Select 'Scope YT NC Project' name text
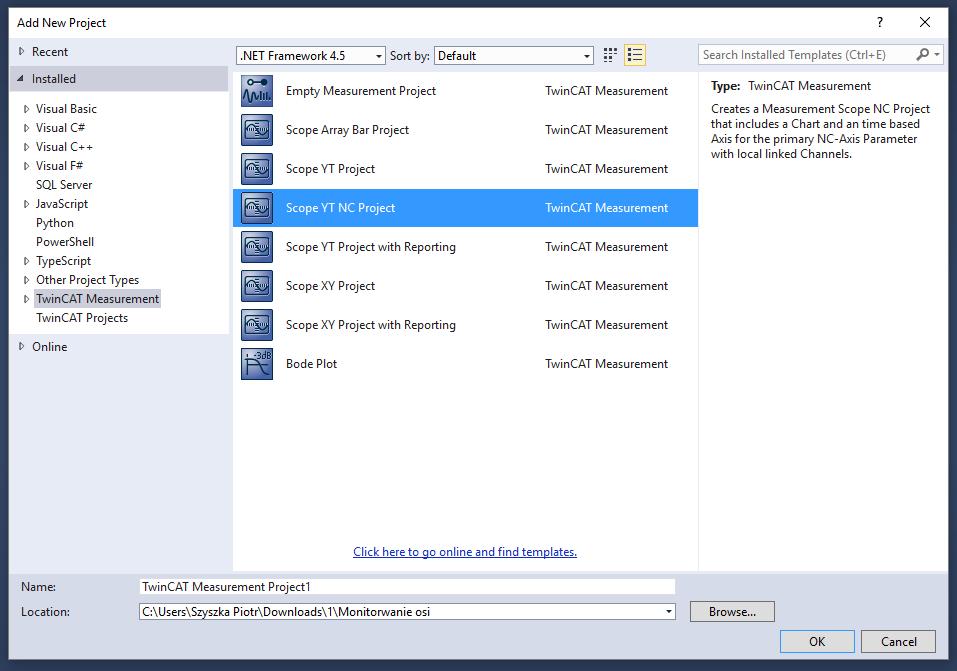 (341, 208)
